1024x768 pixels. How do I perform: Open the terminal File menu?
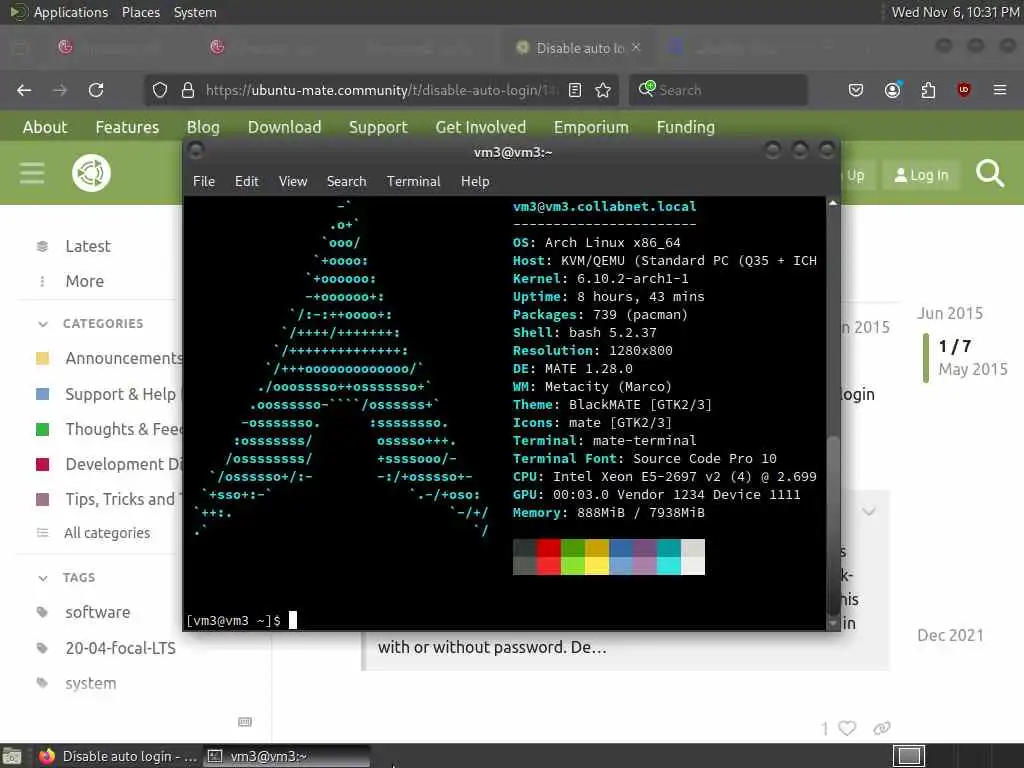(204, 182)
